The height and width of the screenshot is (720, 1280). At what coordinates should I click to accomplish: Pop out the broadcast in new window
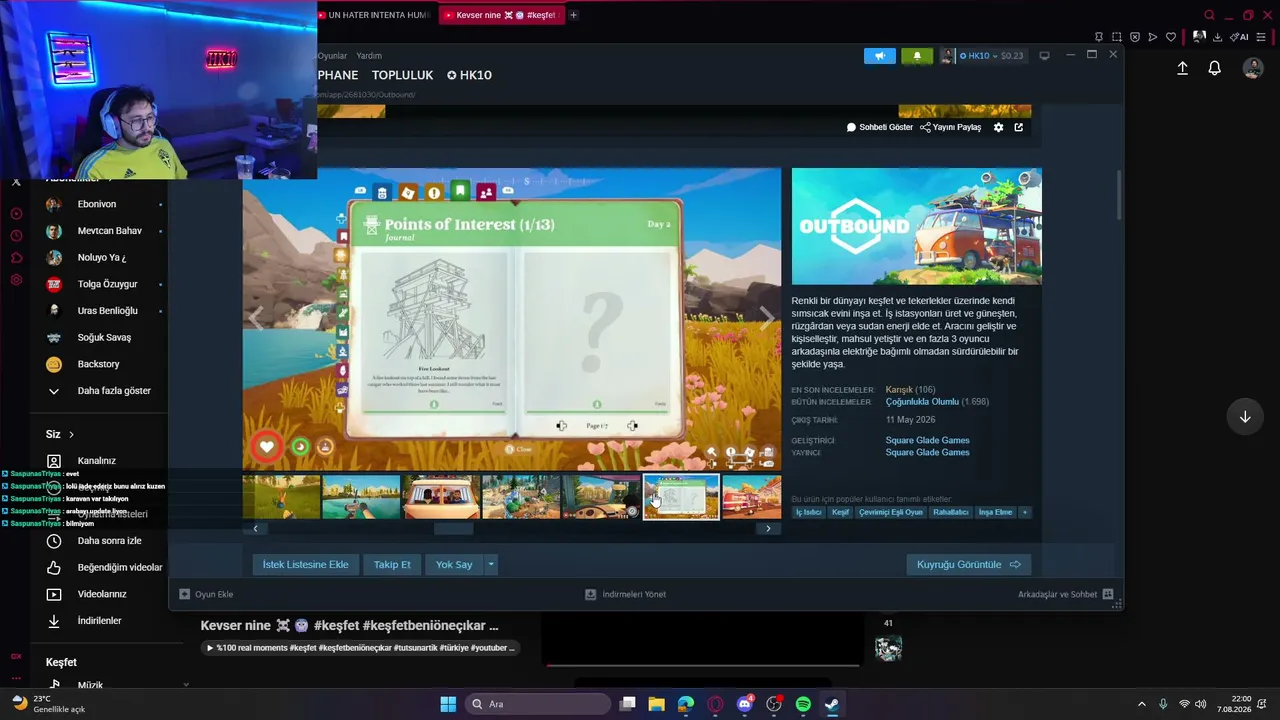[x=1019, y=127]
